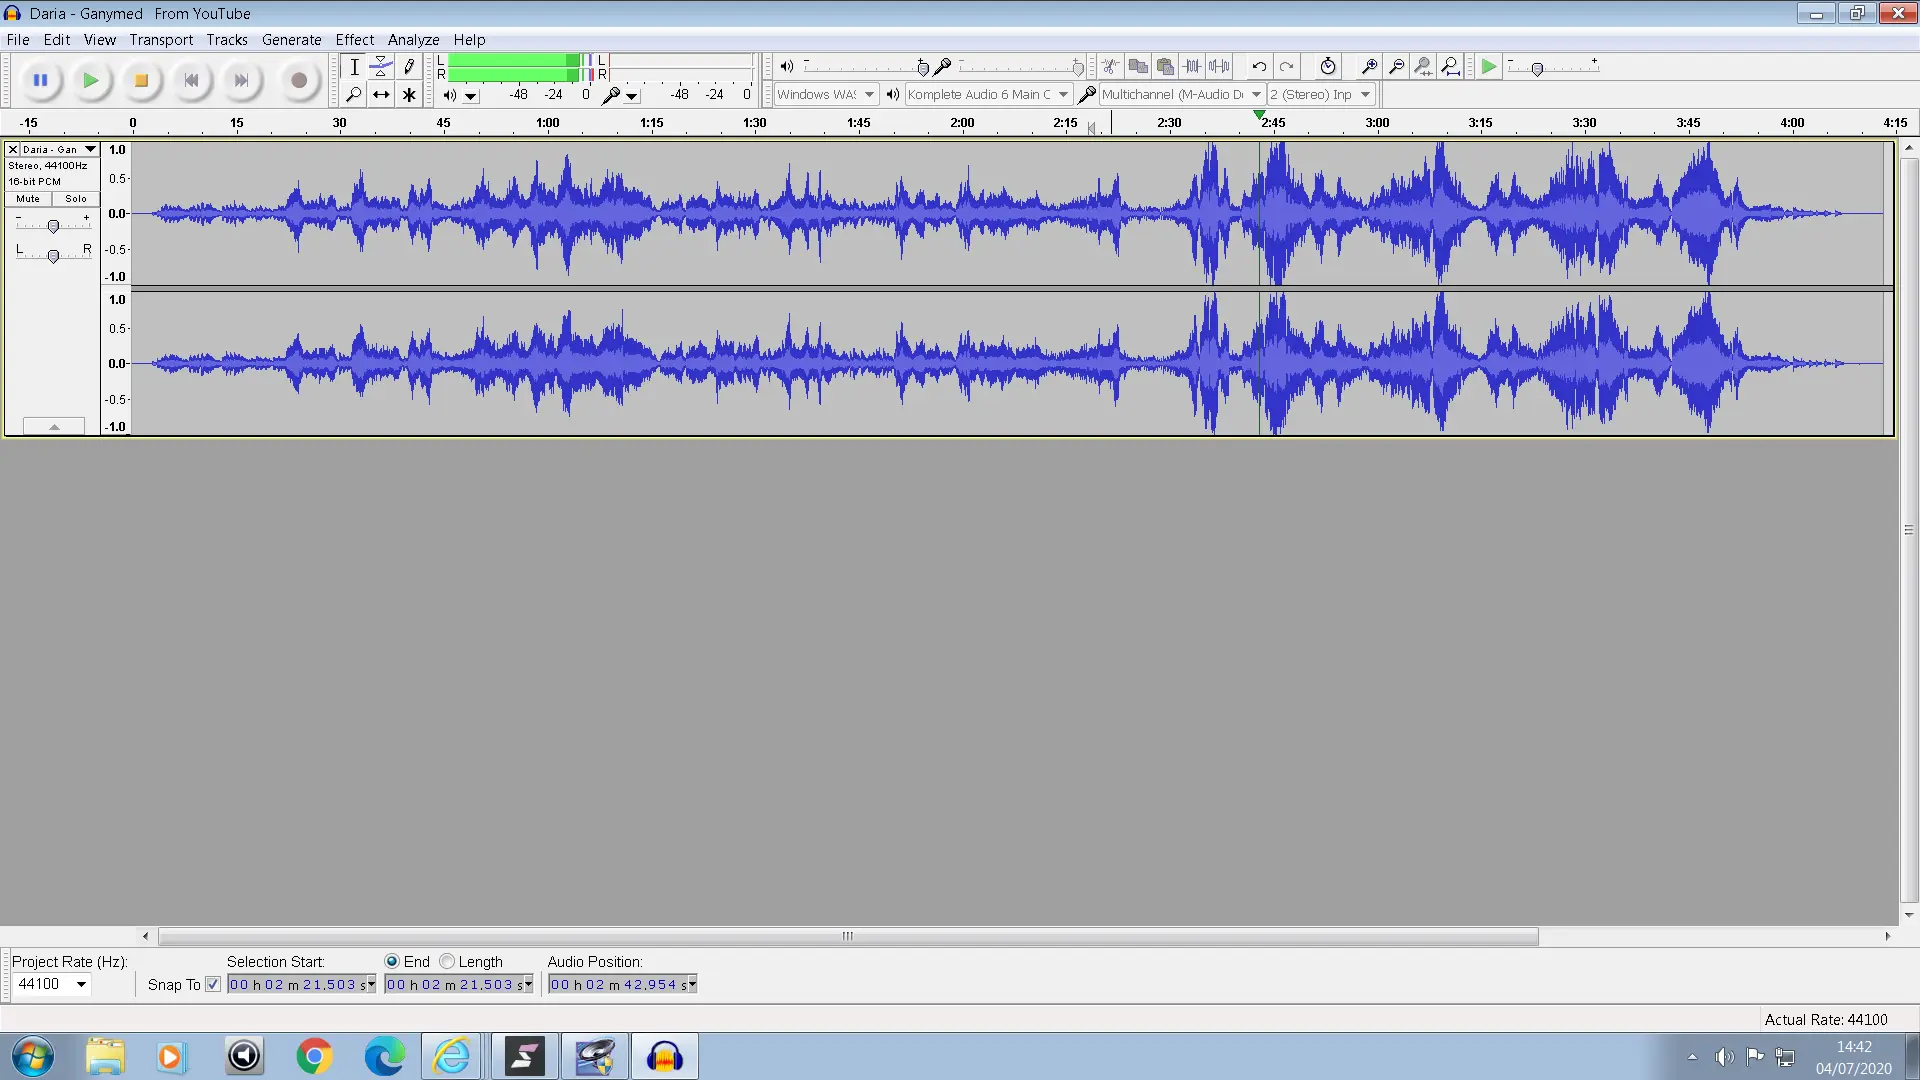
Task: Open the Effect menu
Action: pos(354,40)
